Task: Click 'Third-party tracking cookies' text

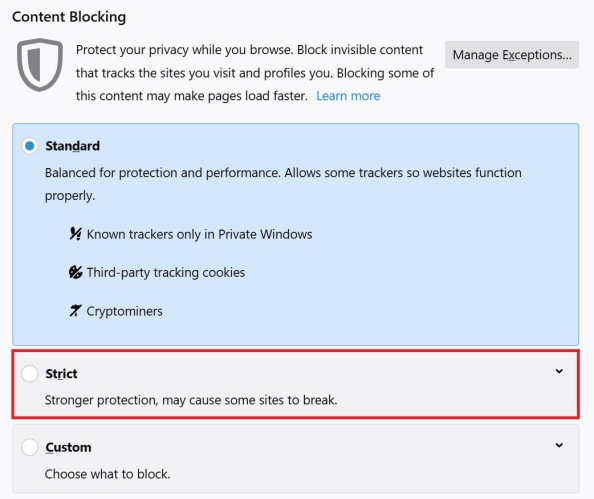Action: tap(166, 272)
